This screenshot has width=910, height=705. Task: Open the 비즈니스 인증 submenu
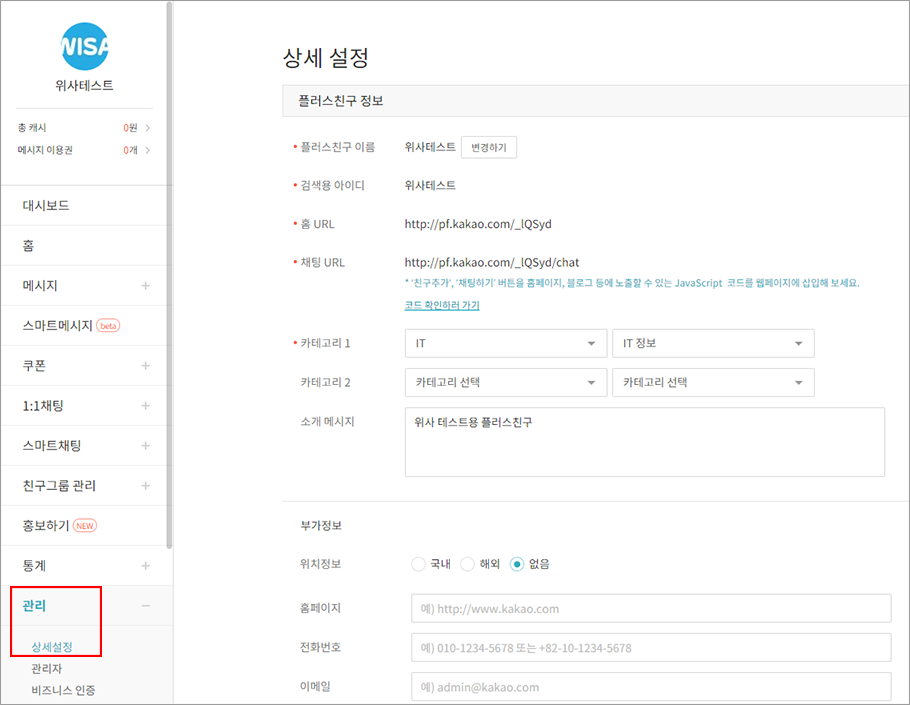point(63,690)
